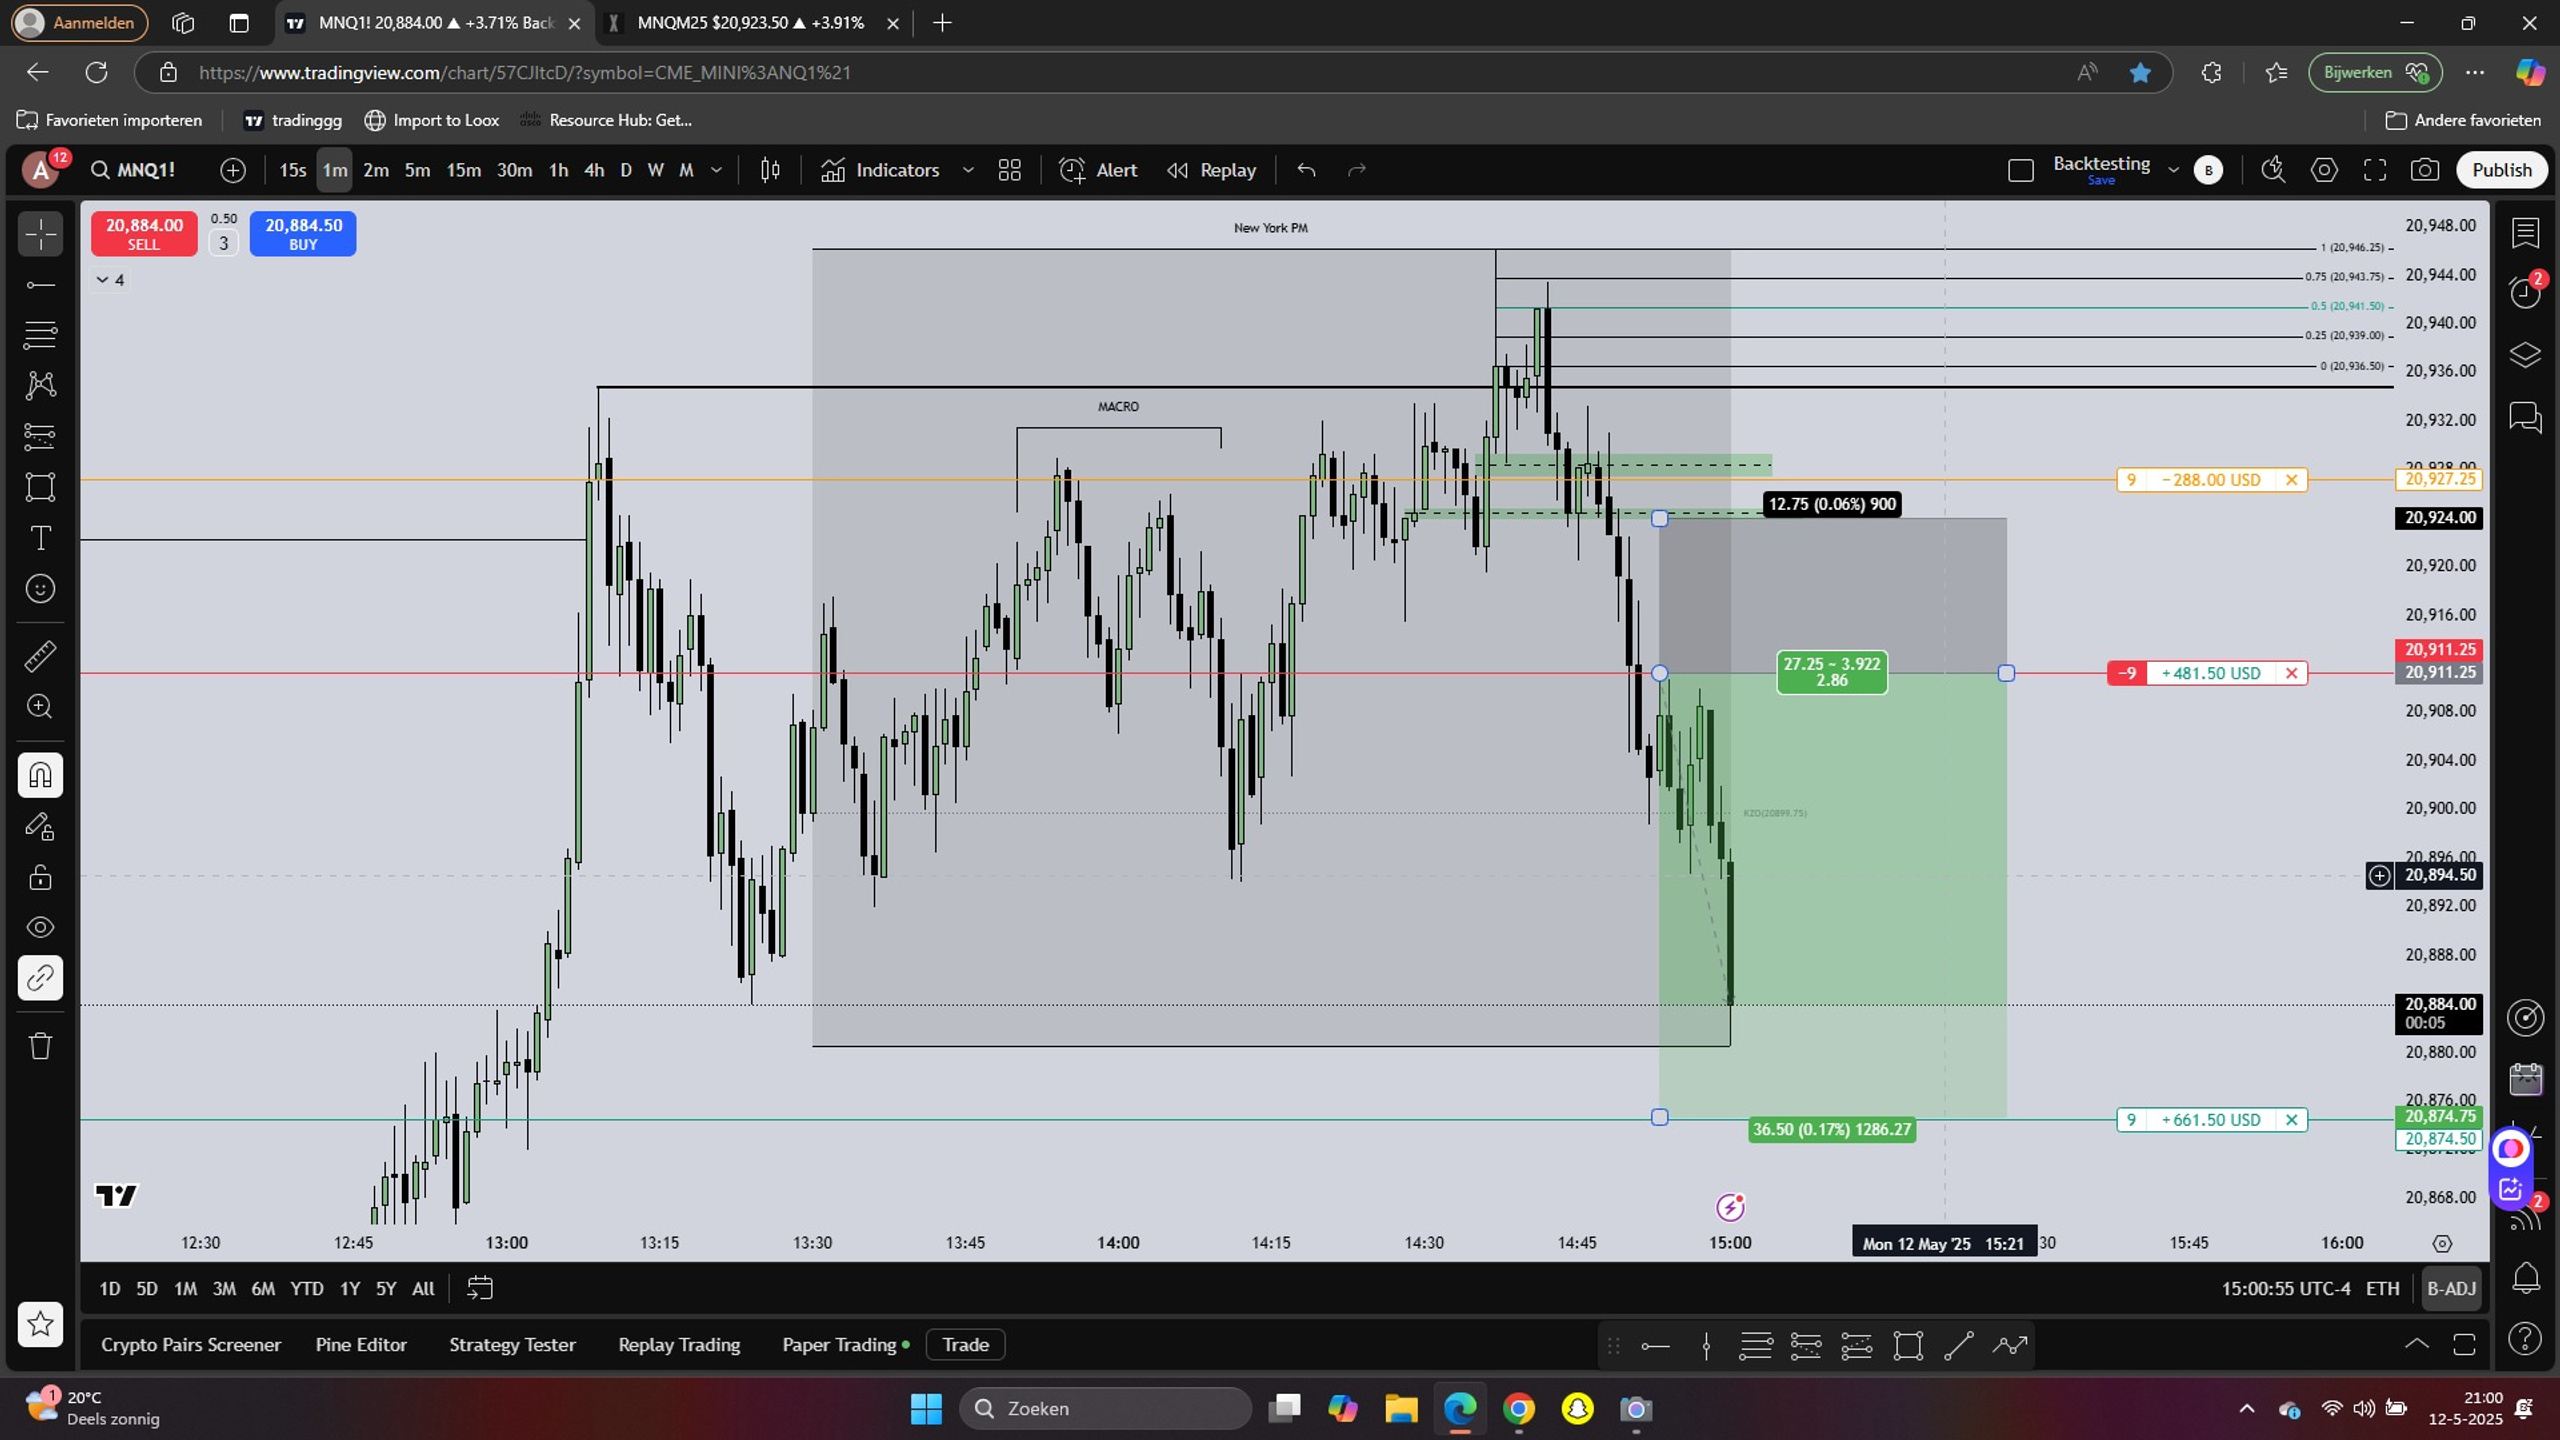The height and width of the screenshot is (1440, 2560).
Task: Toggle keep drawing mode pencil-lock icon
Action: click(40, 826)
